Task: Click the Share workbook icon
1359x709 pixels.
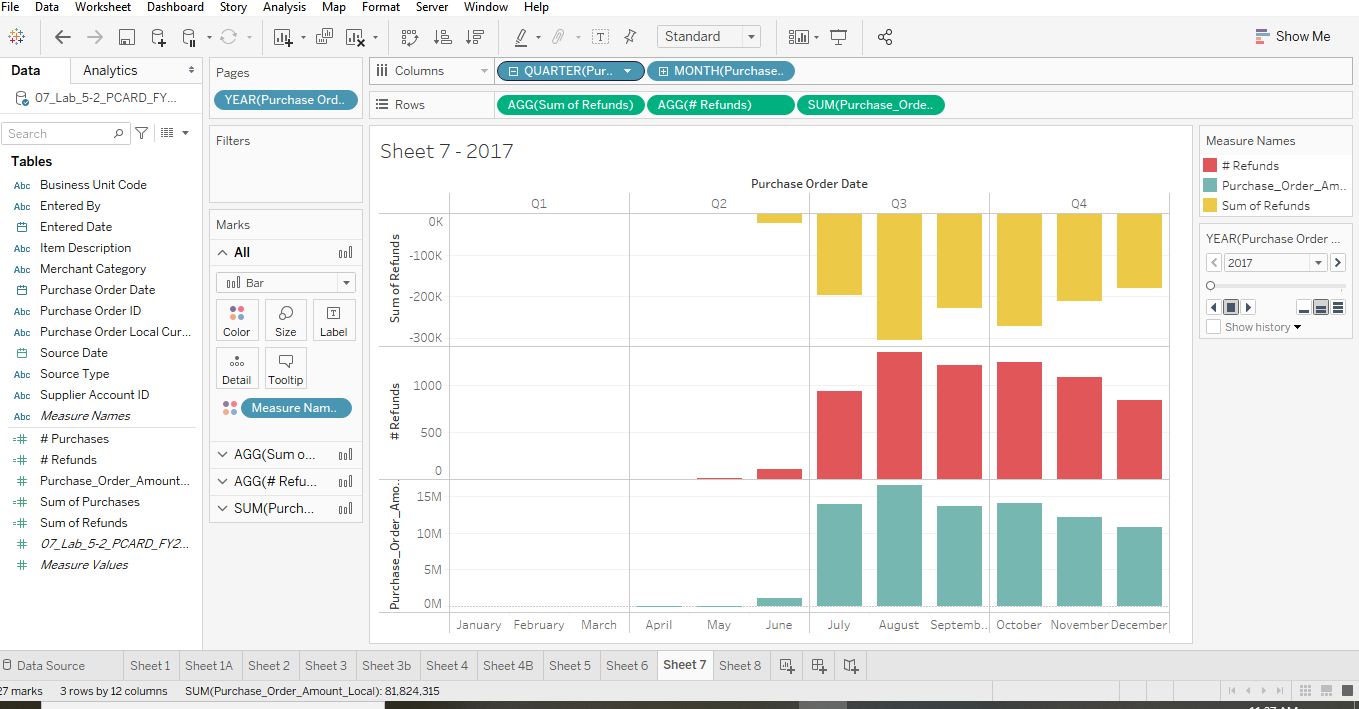Action: tap(884, 36)
